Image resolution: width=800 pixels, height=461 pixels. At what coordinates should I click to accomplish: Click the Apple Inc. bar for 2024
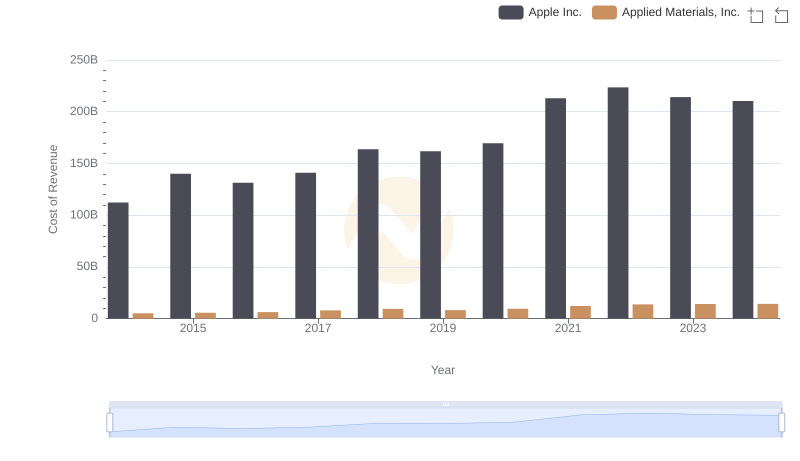(x=743, y=210)
